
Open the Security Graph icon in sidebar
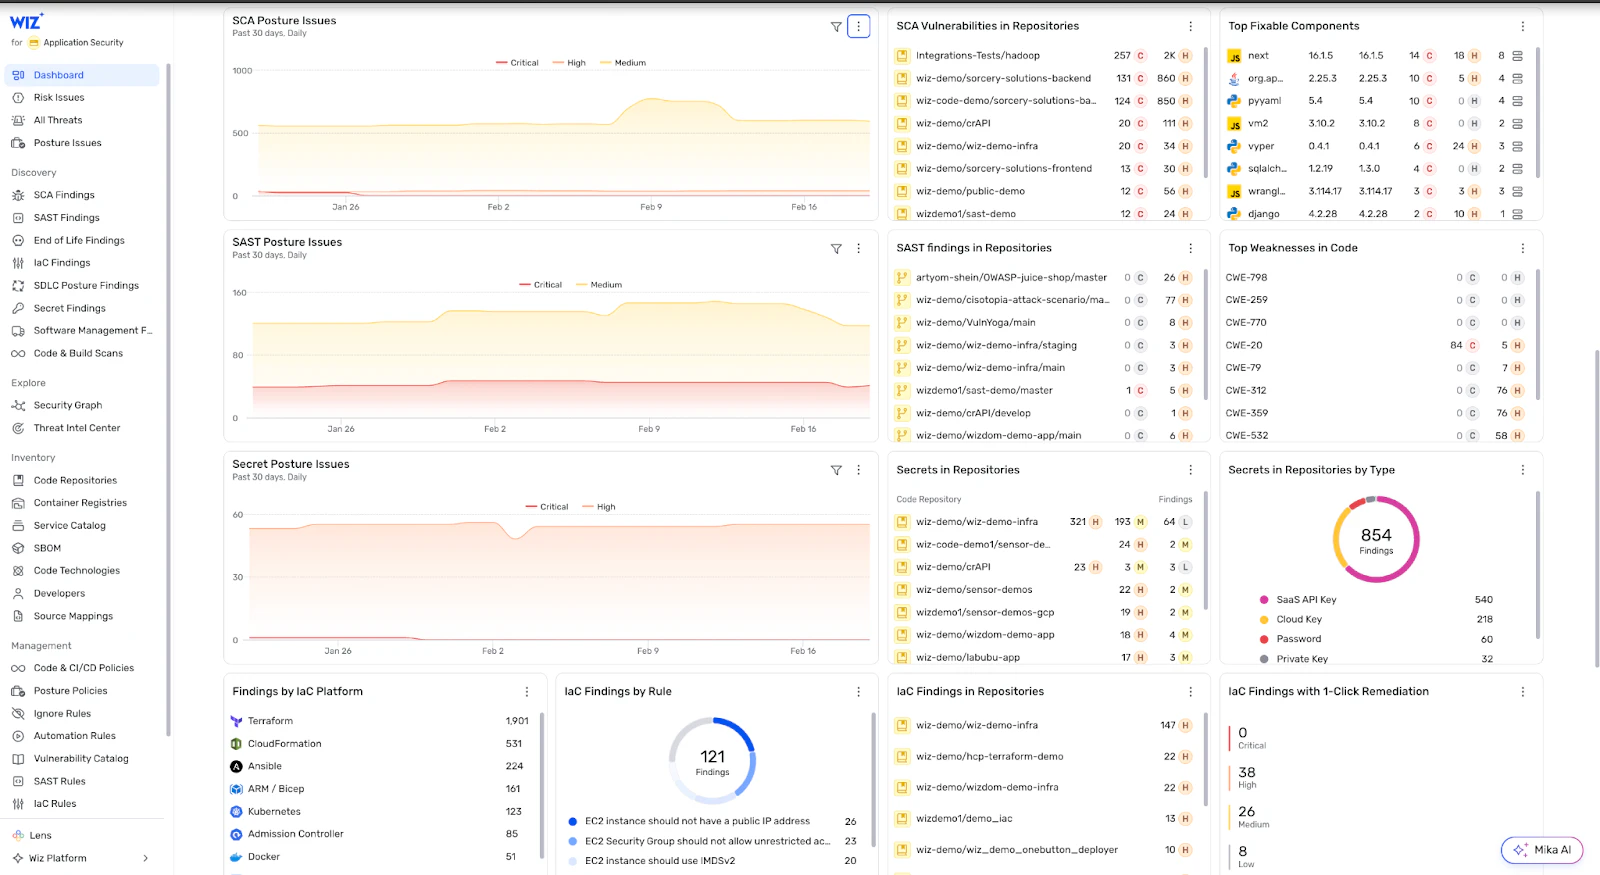[18, 405]
